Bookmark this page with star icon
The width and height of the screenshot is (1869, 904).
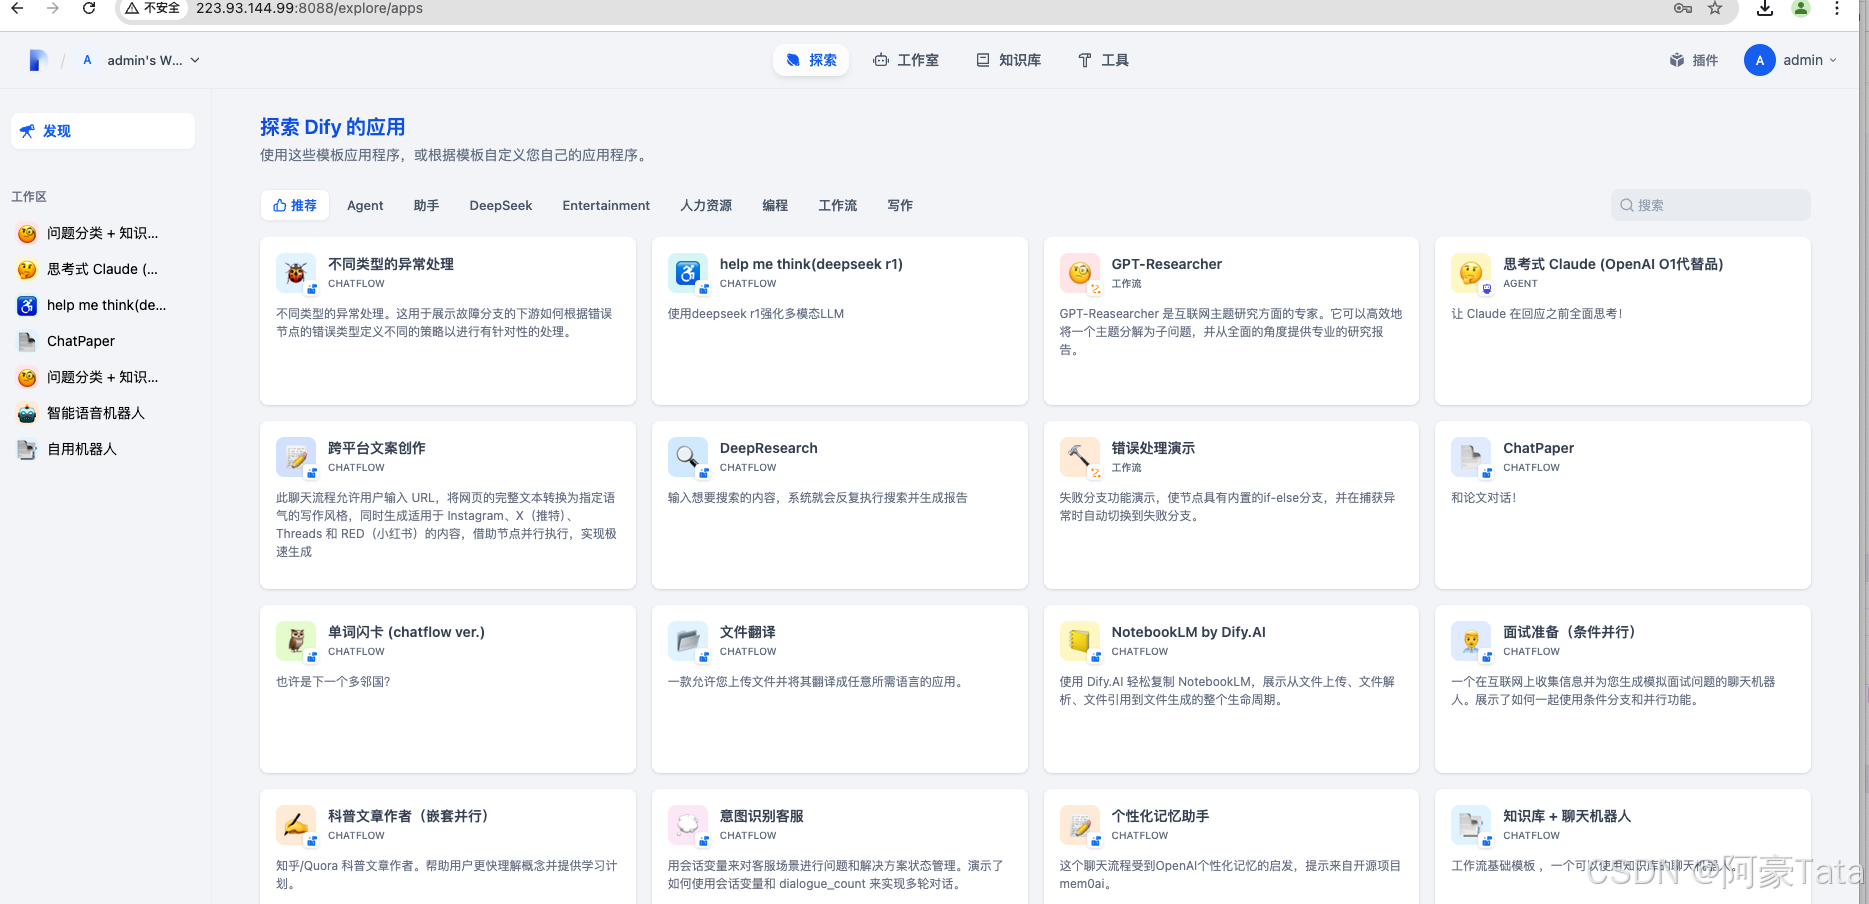click(1715, 8)
